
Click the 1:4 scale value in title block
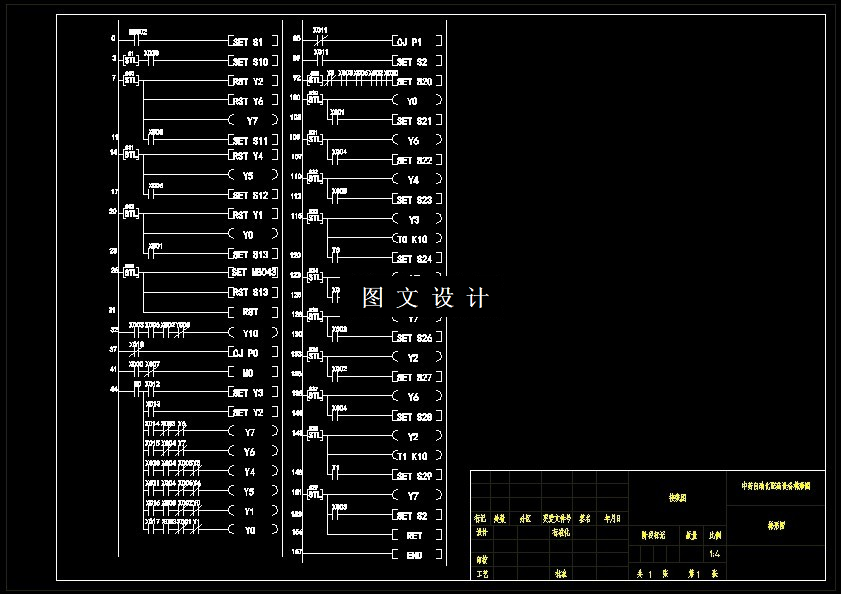tap(714, 554)
